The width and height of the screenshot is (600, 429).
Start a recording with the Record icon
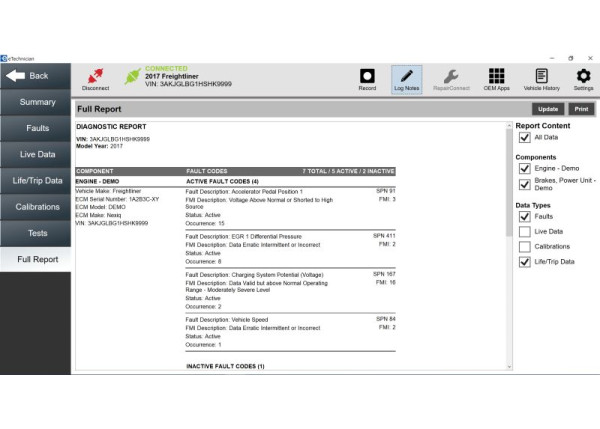coord(367,78)
